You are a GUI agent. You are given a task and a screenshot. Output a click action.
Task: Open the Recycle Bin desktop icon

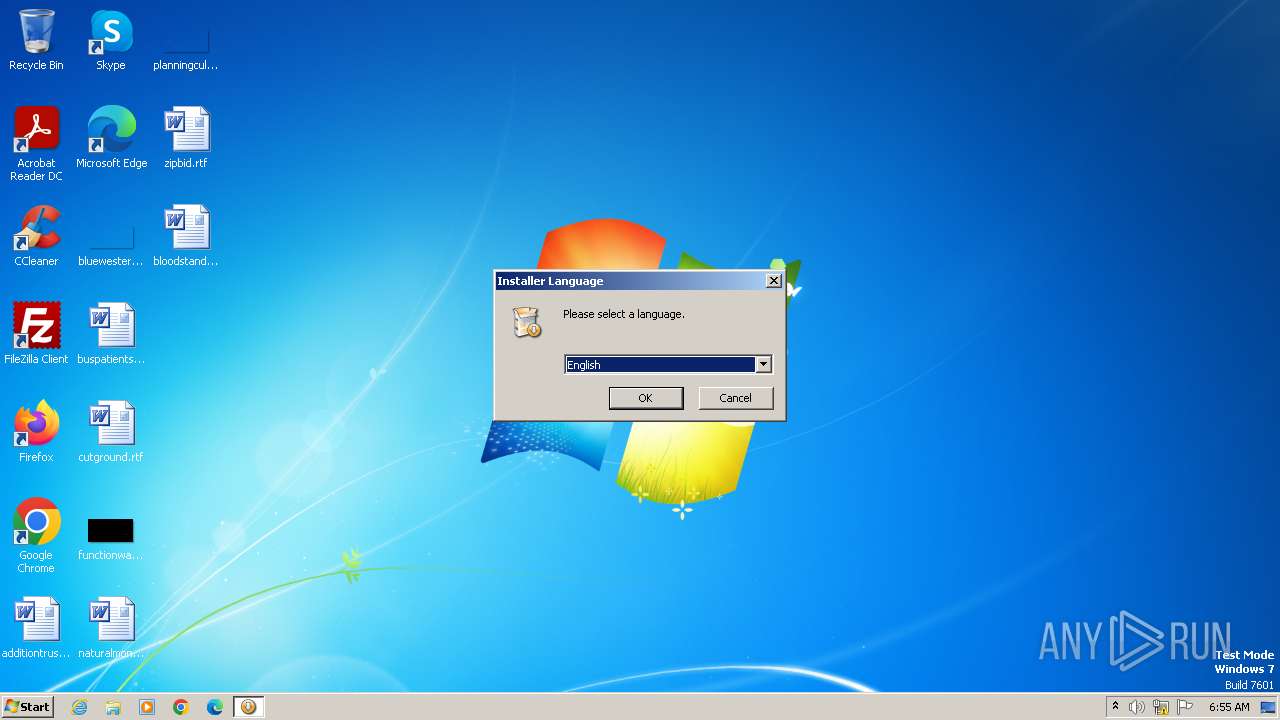click(x=36, y=41)
